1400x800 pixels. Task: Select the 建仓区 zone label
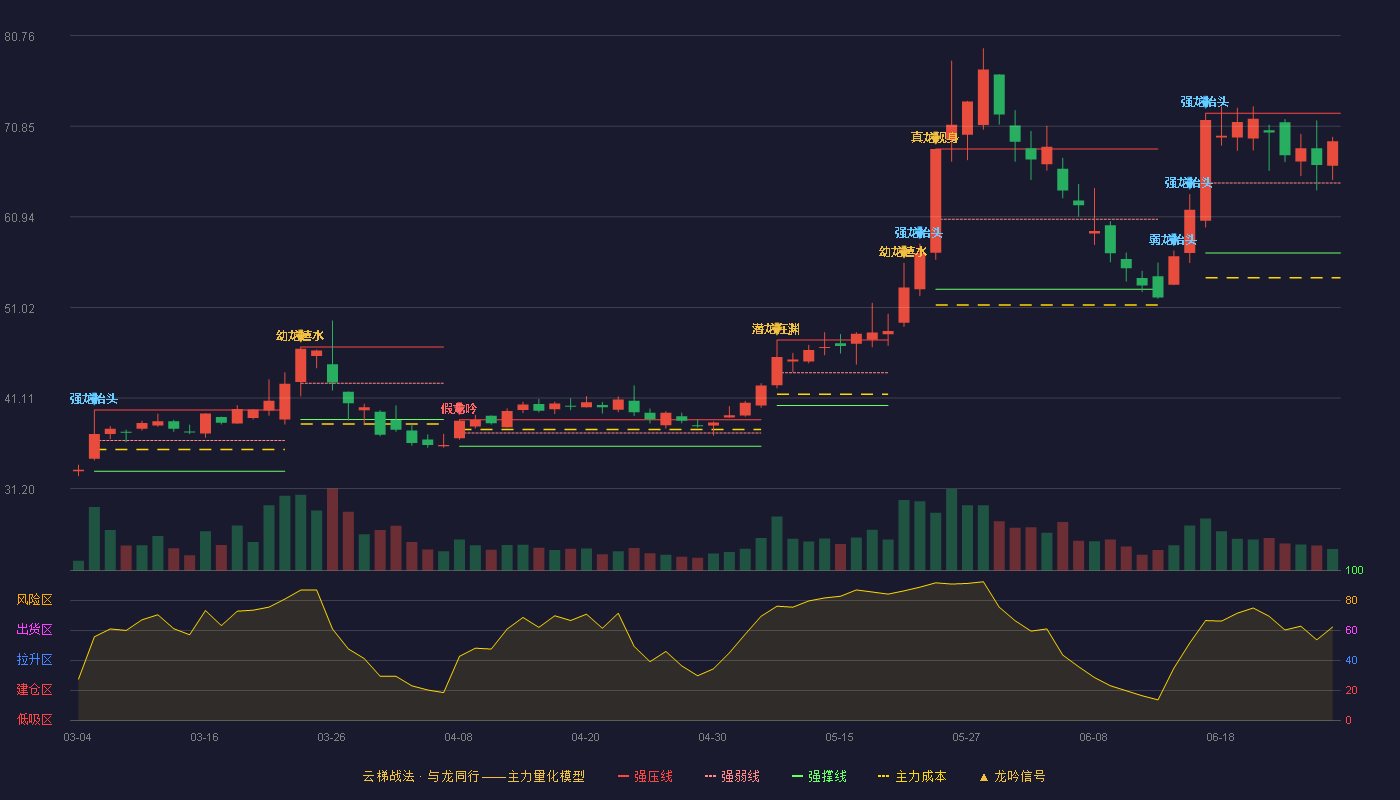click(x=34, y=690)
